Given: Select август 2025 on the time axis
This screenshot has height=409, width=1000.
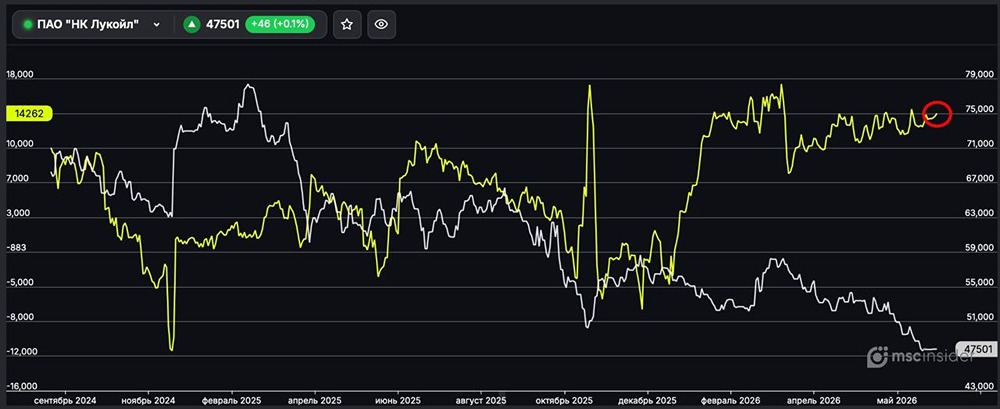Looking at the screenshot, I should (x=481, y=401).
